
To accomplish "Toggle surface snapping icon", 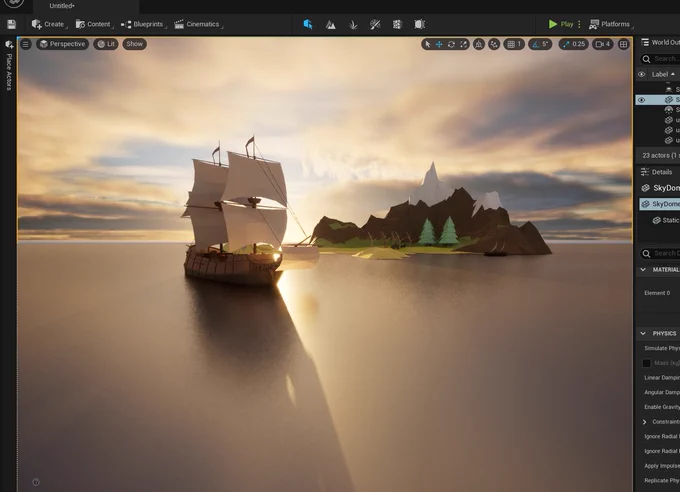I will click(x=494, y=44).
